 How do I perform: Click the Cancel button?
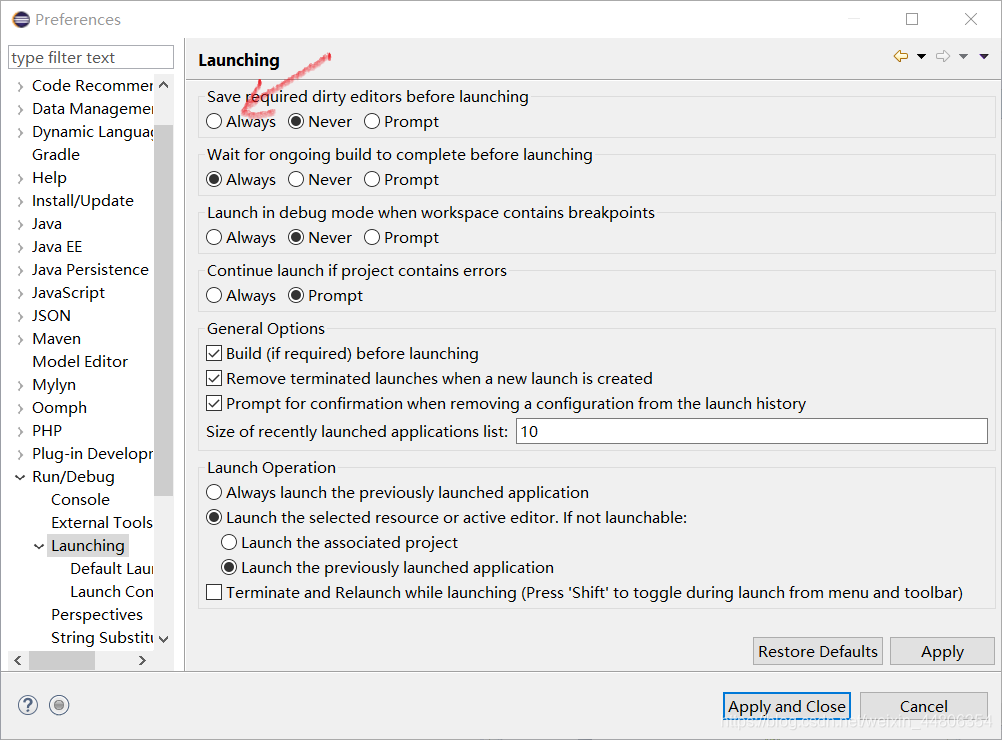924,706
